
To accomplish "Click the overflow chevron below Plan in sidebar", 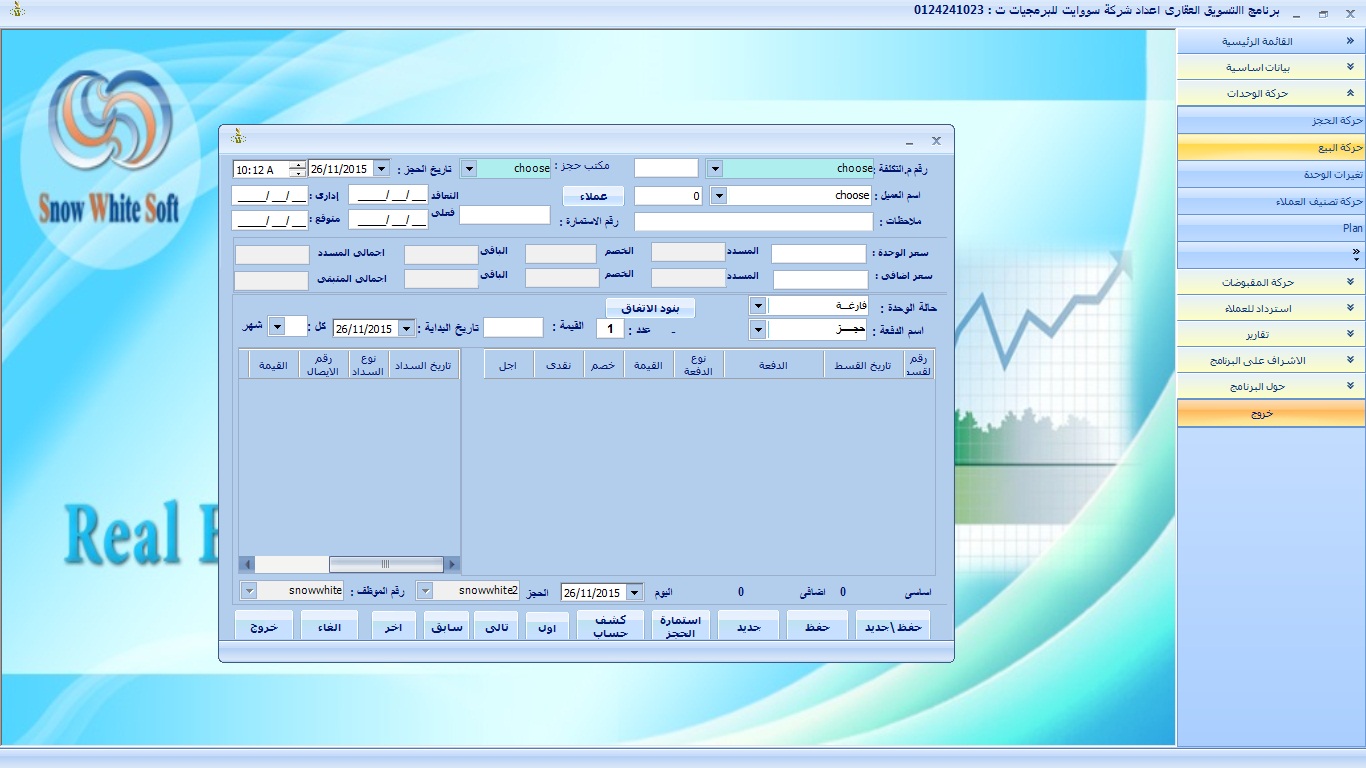I will coord(1355,253).
